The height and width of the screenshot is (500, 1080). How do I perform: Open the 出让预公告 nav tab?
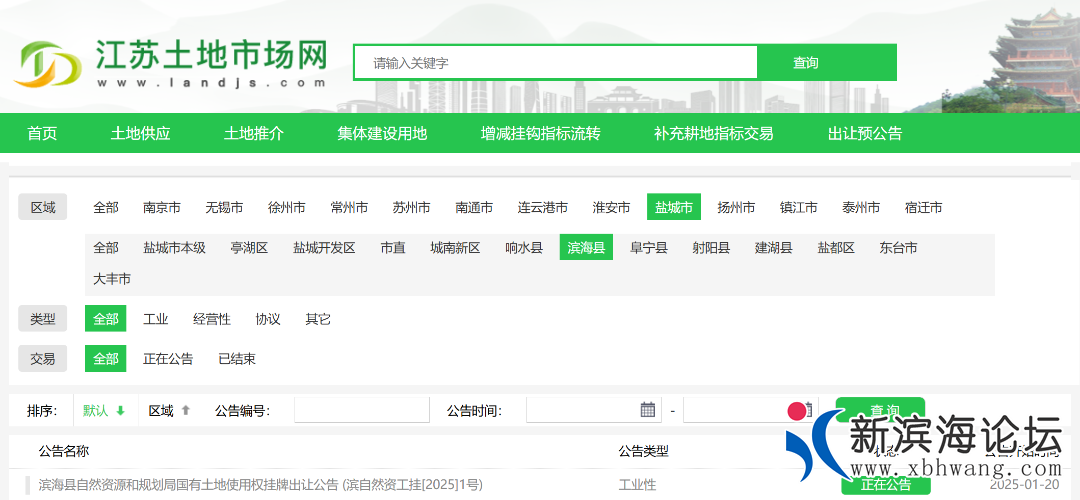pos(865,133)
